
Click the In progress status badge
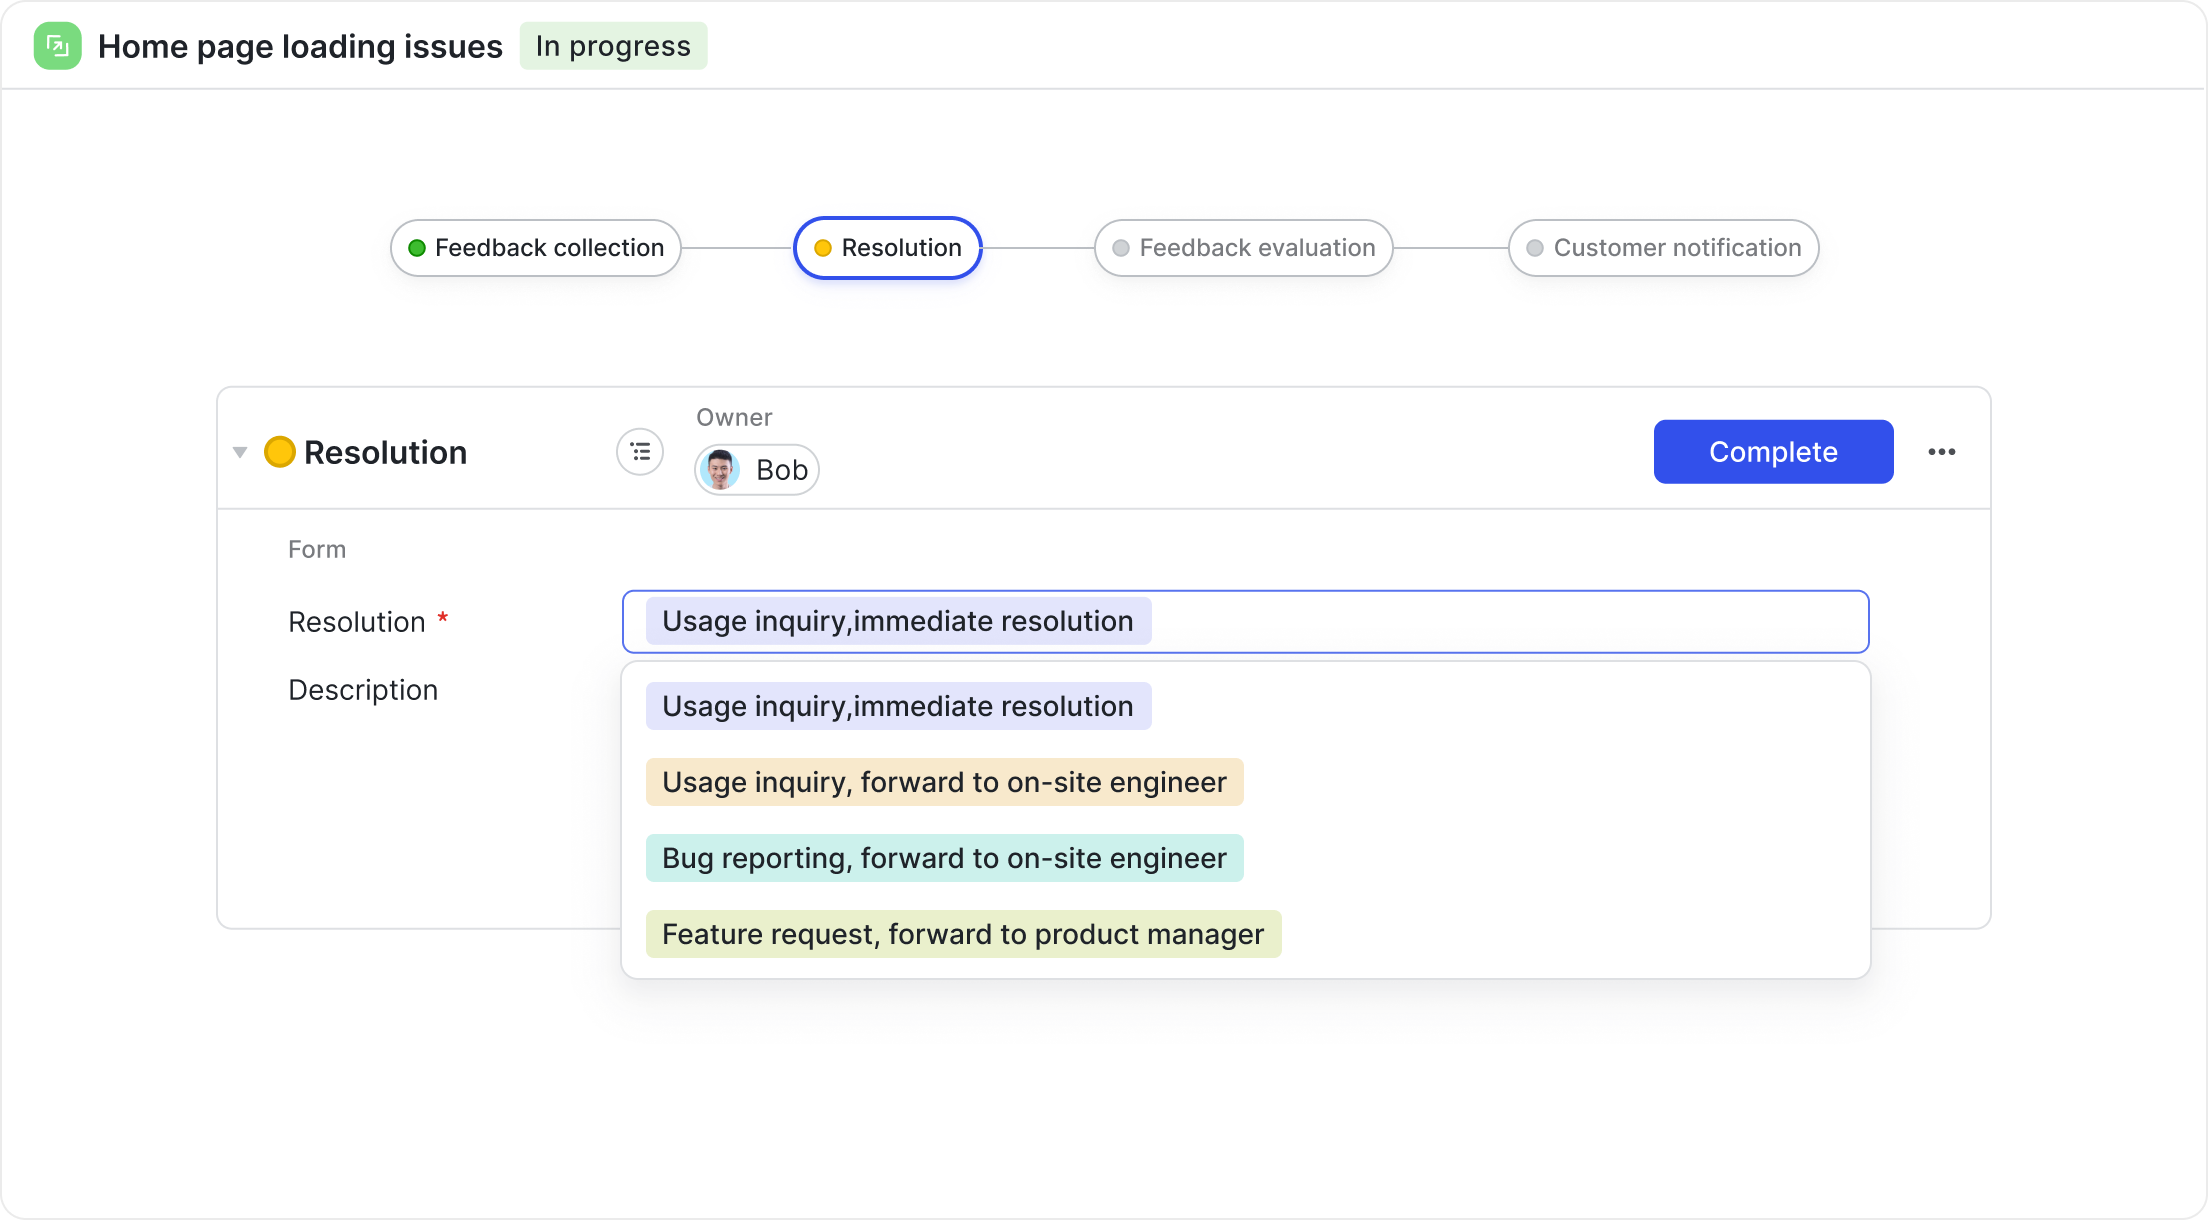click(613, 46)
